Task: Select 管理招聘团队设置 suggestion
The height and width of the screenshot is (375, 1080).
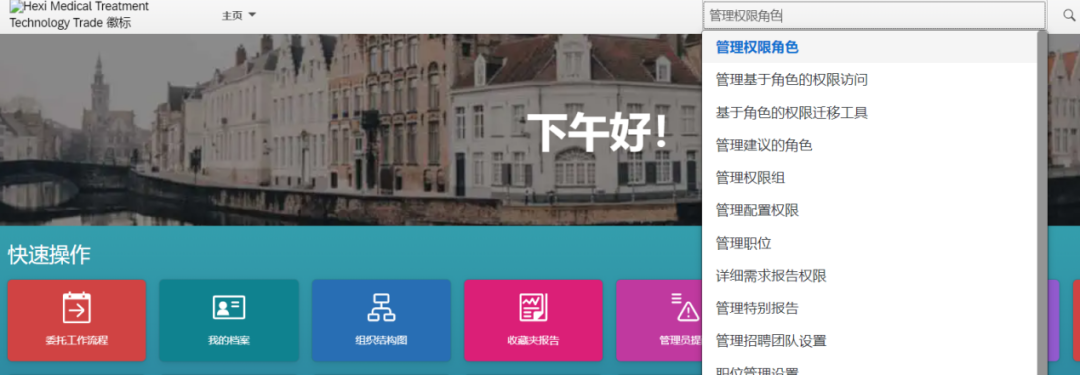Action: tap(869, 341)
